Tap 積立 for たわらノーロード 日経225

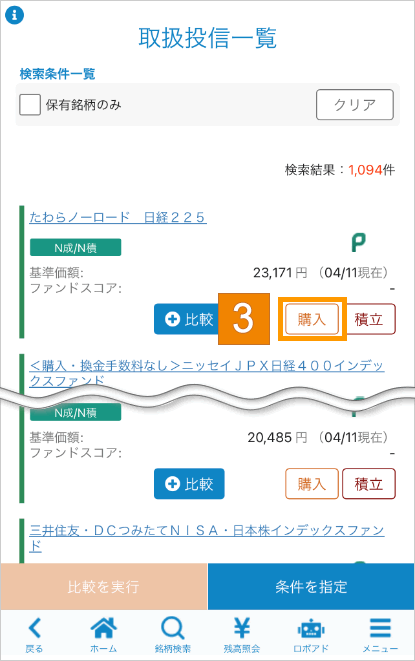click(369, 319)
